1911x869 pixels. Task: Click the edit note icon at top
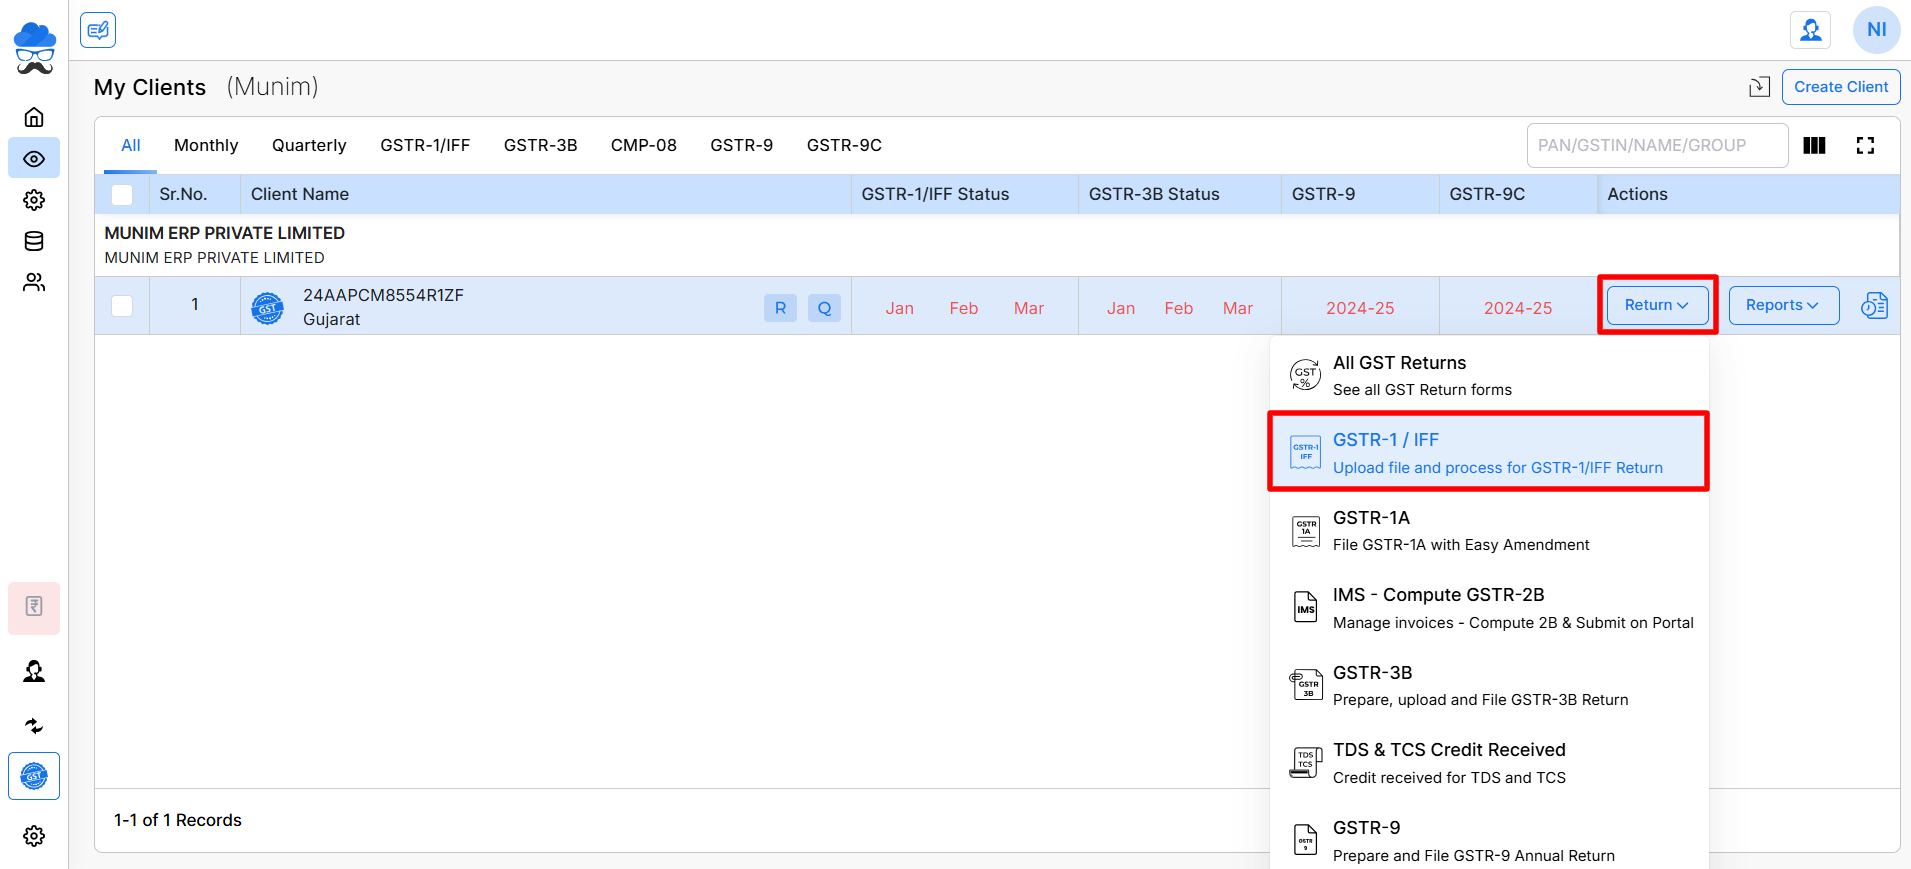point(98,30)
